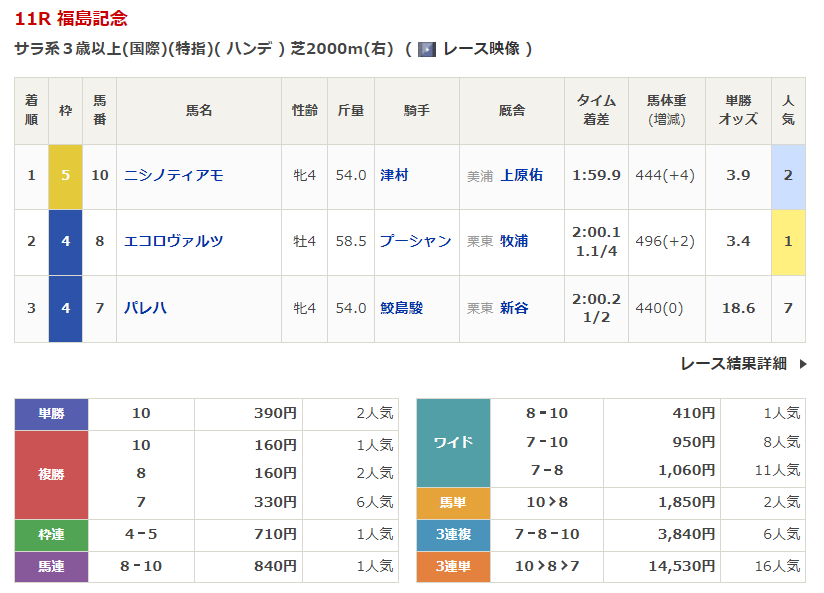Select the red 複勝 payout label
824x593 pixels.
[51, 474]
